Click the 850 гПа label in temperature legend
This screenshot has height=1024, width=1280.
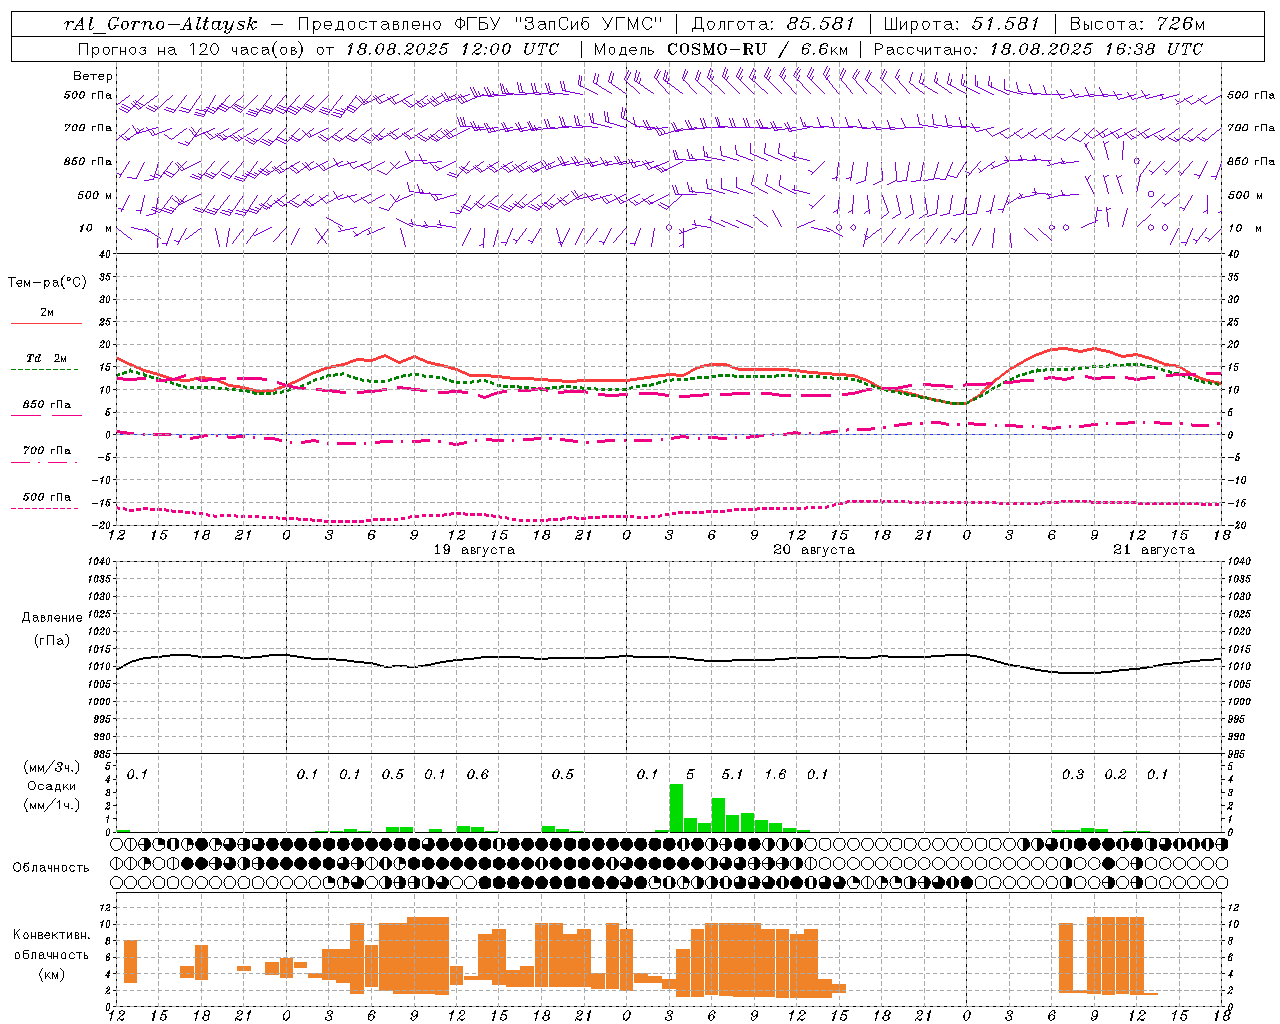[46, 405]
